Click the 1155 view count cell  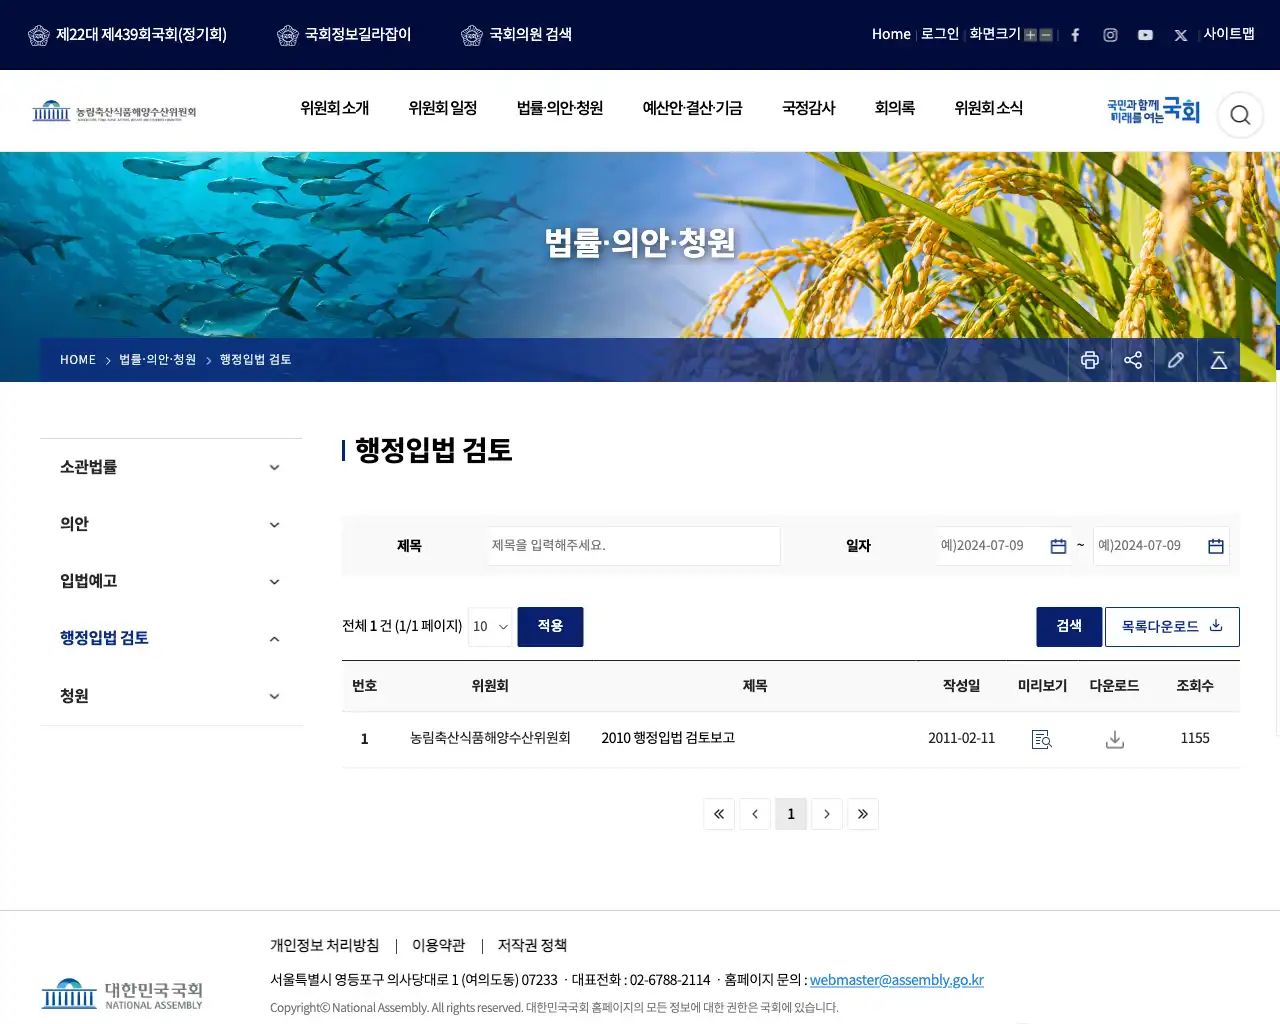click(1195, 738)
